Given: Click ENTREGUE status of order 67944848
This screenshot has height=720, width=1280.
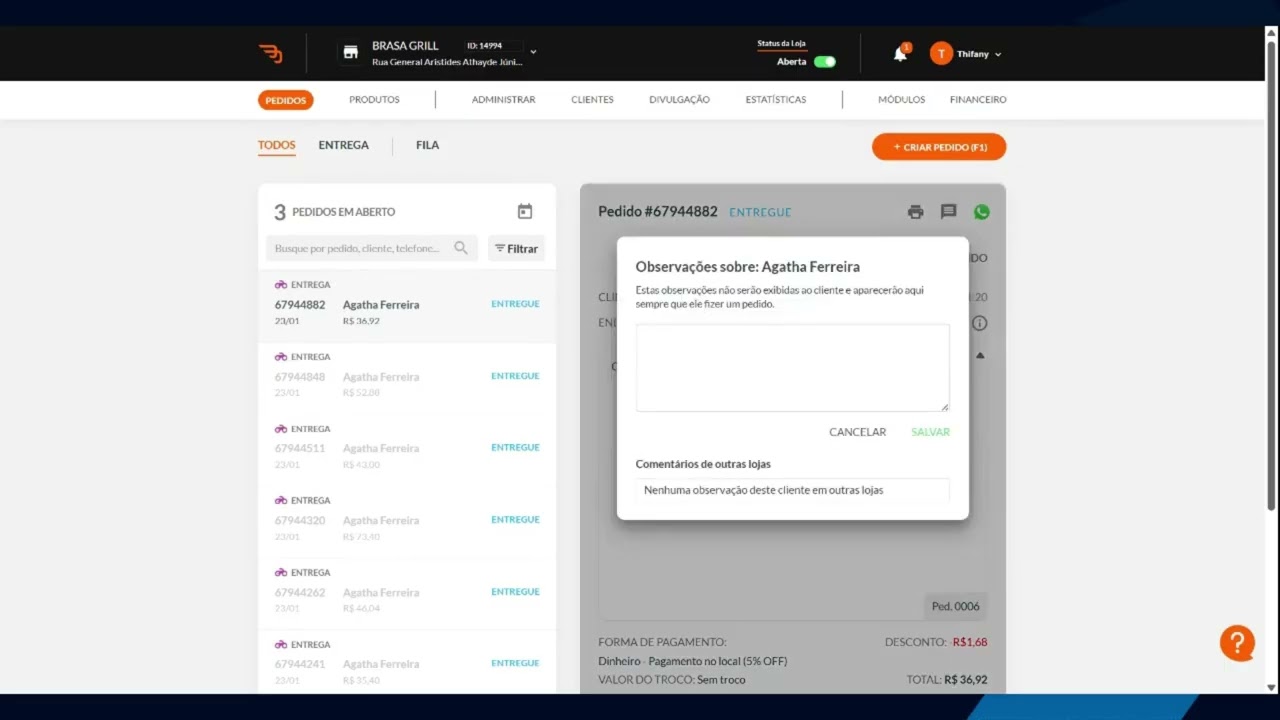Looking at the screenshot, I should (x=515, y=376).
